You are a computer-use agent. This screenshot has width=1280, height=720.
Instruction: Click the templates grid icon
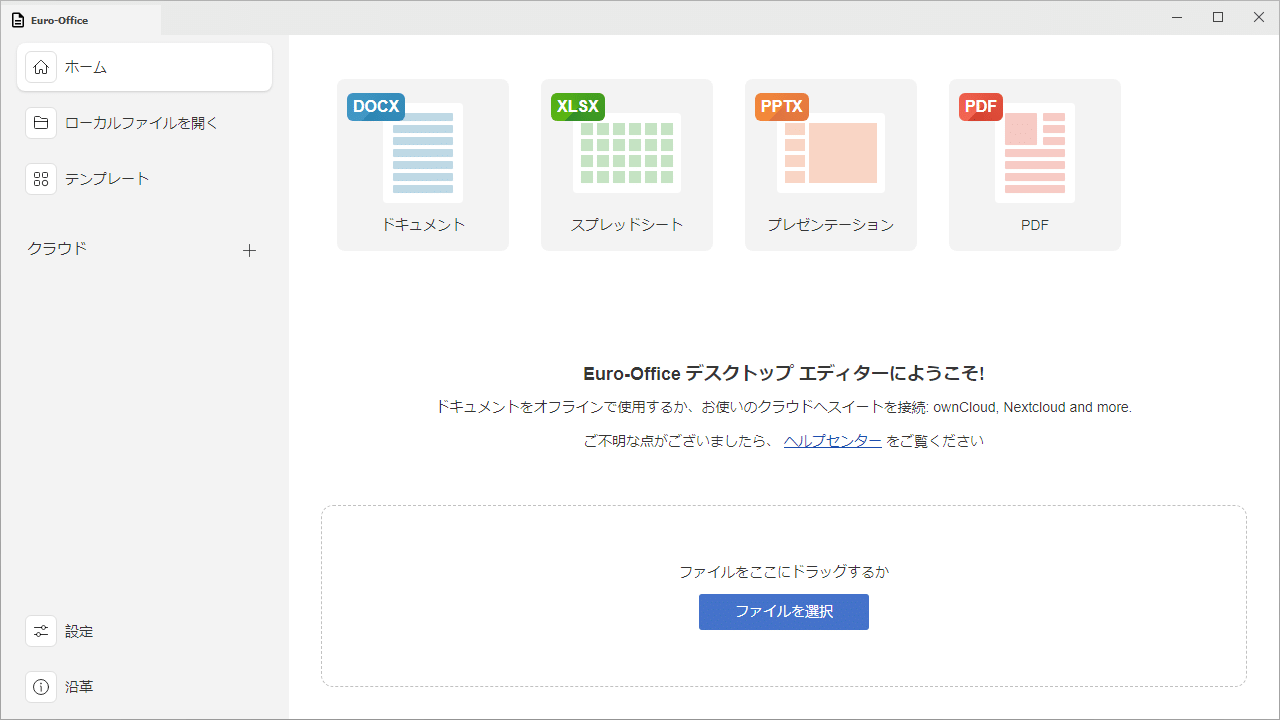pyautogui.click(x=41, y=179)
